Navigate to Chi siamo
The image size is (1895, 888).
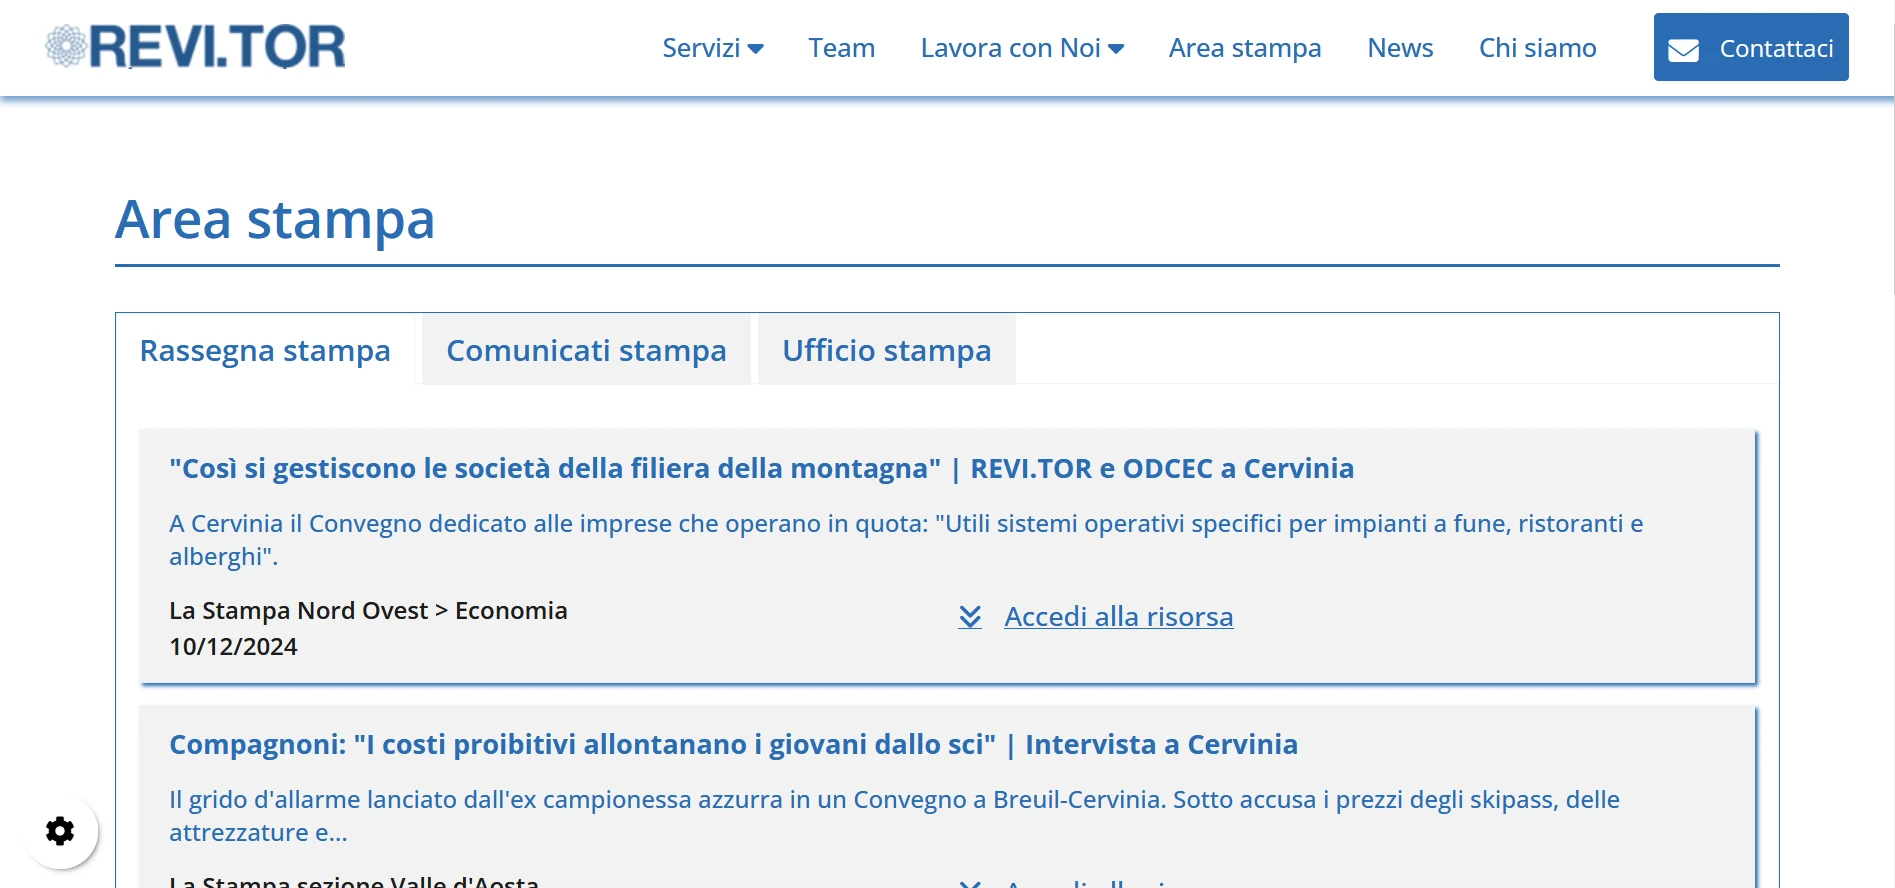click(x=1537, y=48)
